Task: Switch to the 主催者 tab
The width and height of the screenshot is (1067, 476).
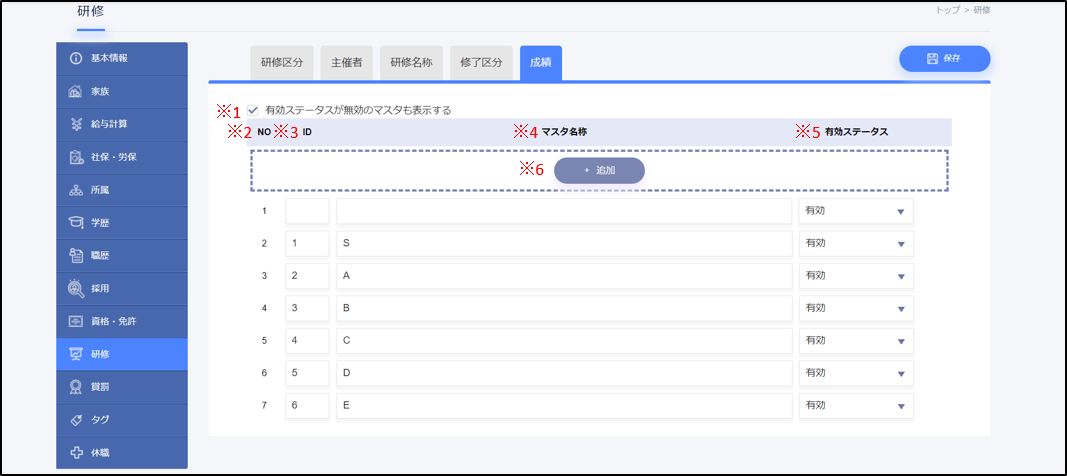Action: tap(346, 63)
